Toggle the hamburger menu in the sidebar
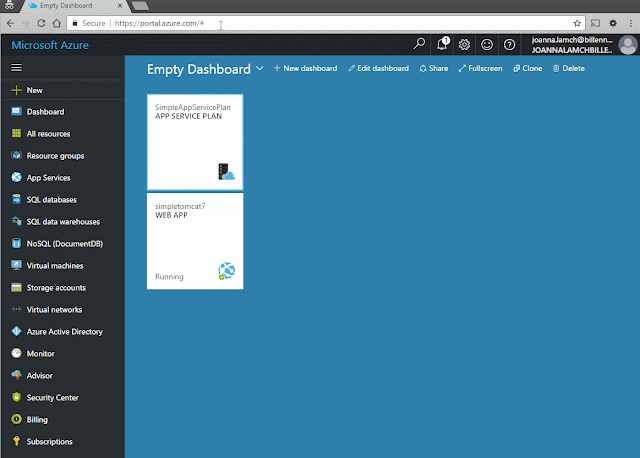The image size is (640, 458). click(16, 67)
